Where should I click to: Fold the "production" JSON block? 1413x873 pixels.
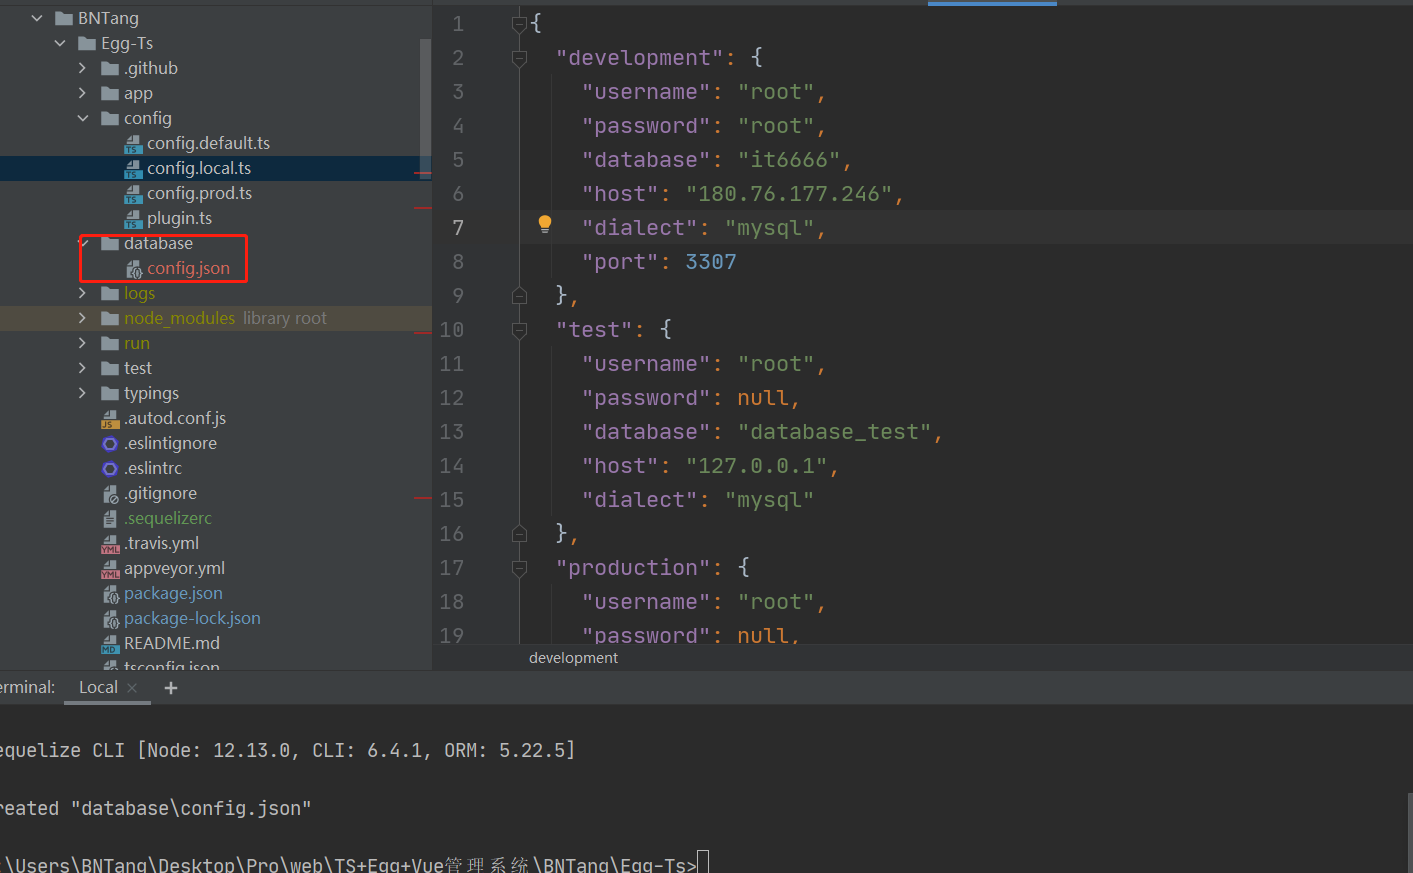[519, 568]
